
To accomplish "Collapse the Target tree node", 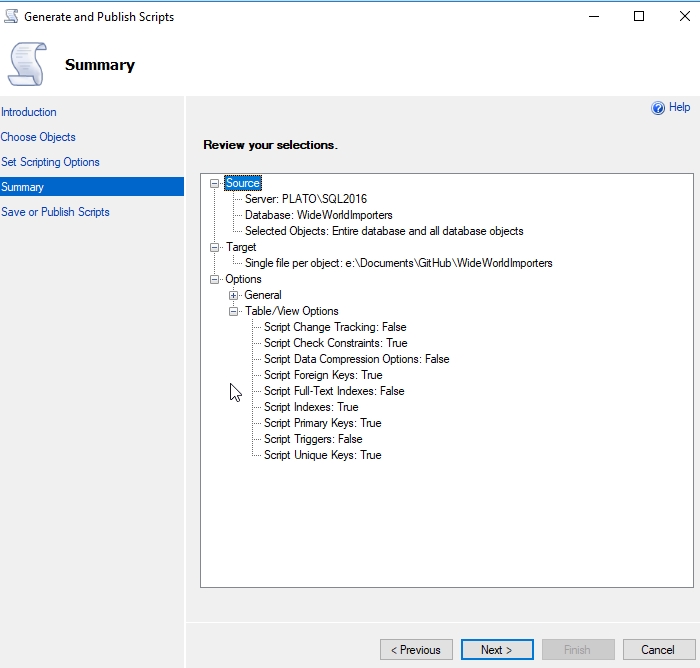I will [x=215, y=247].
